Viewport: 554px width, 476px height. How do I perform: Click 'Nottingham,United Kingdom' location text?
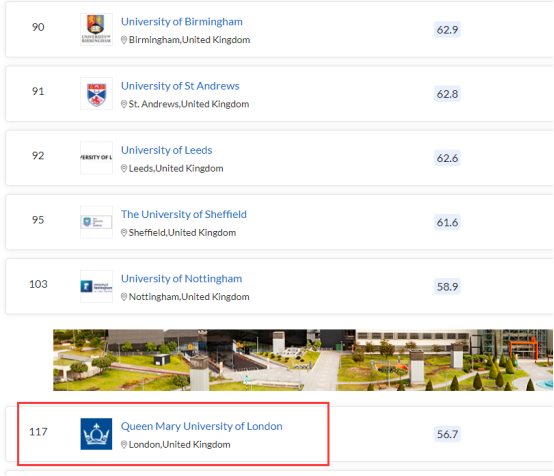(x=189, y=297)
